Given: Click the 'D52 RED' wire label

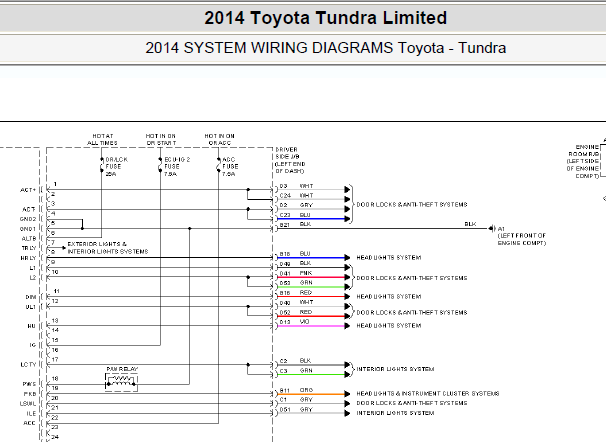Looking at the screenshot, I should [296, 312].
